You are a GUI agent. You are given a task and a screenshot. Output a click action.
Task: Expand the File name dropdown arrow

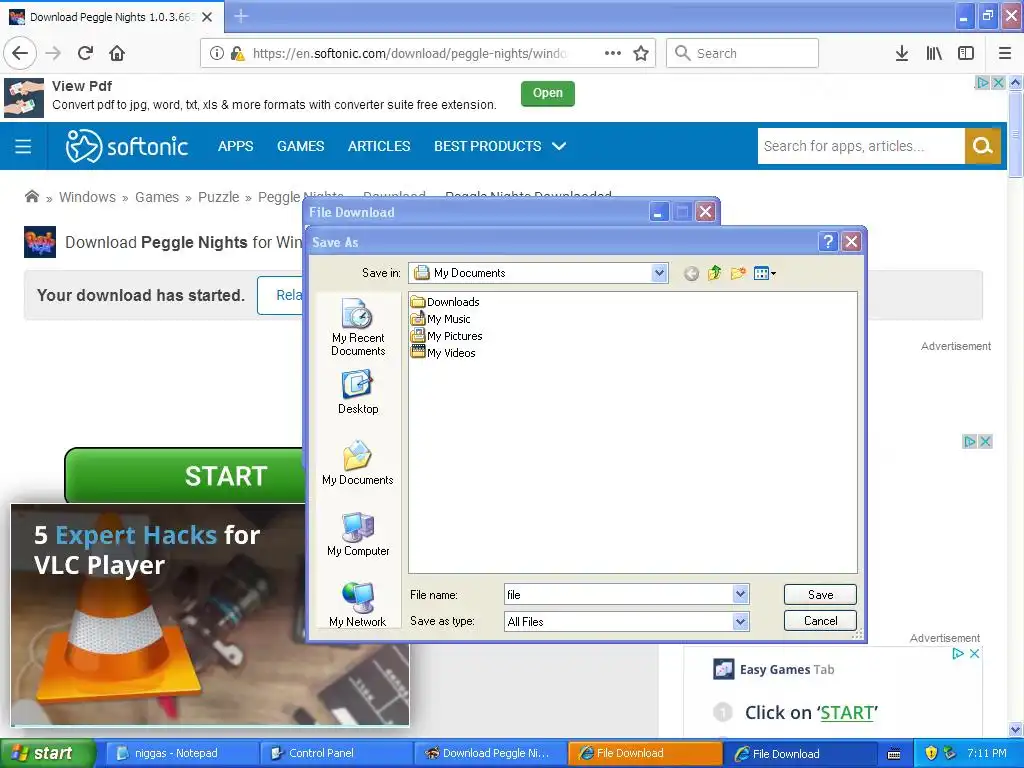pyautogui.click(x=740, y=594)
